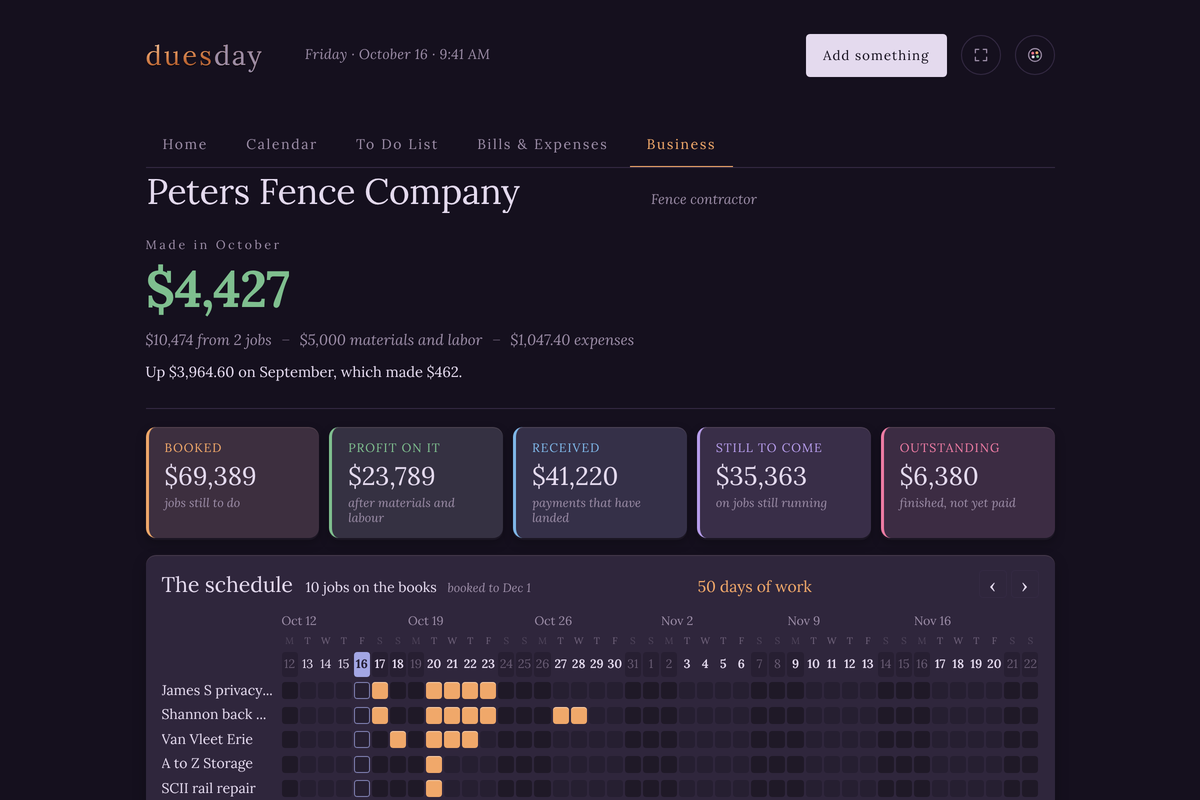
Task: Select the James S privacy... job row label
Action: tap(217, 690)
